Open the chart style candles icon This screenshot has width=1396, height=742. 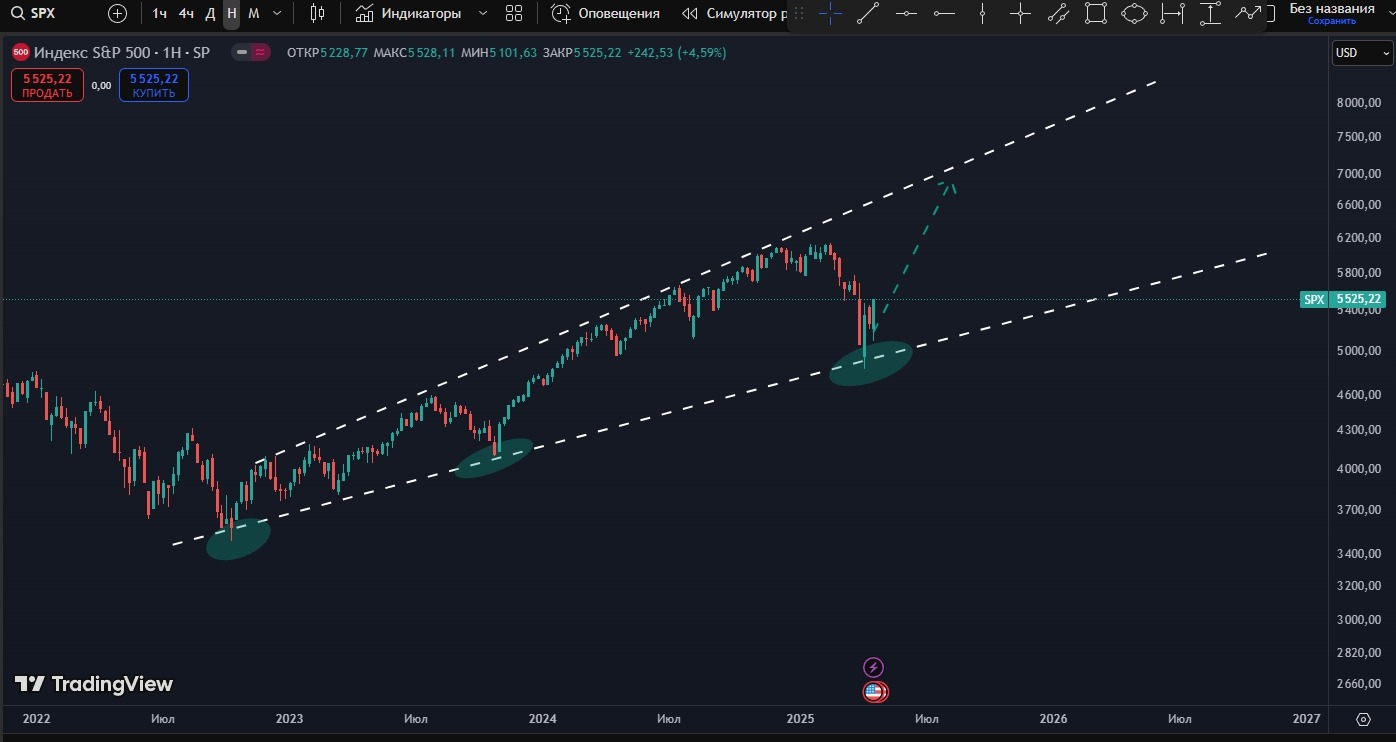click(x=316, y=13)
